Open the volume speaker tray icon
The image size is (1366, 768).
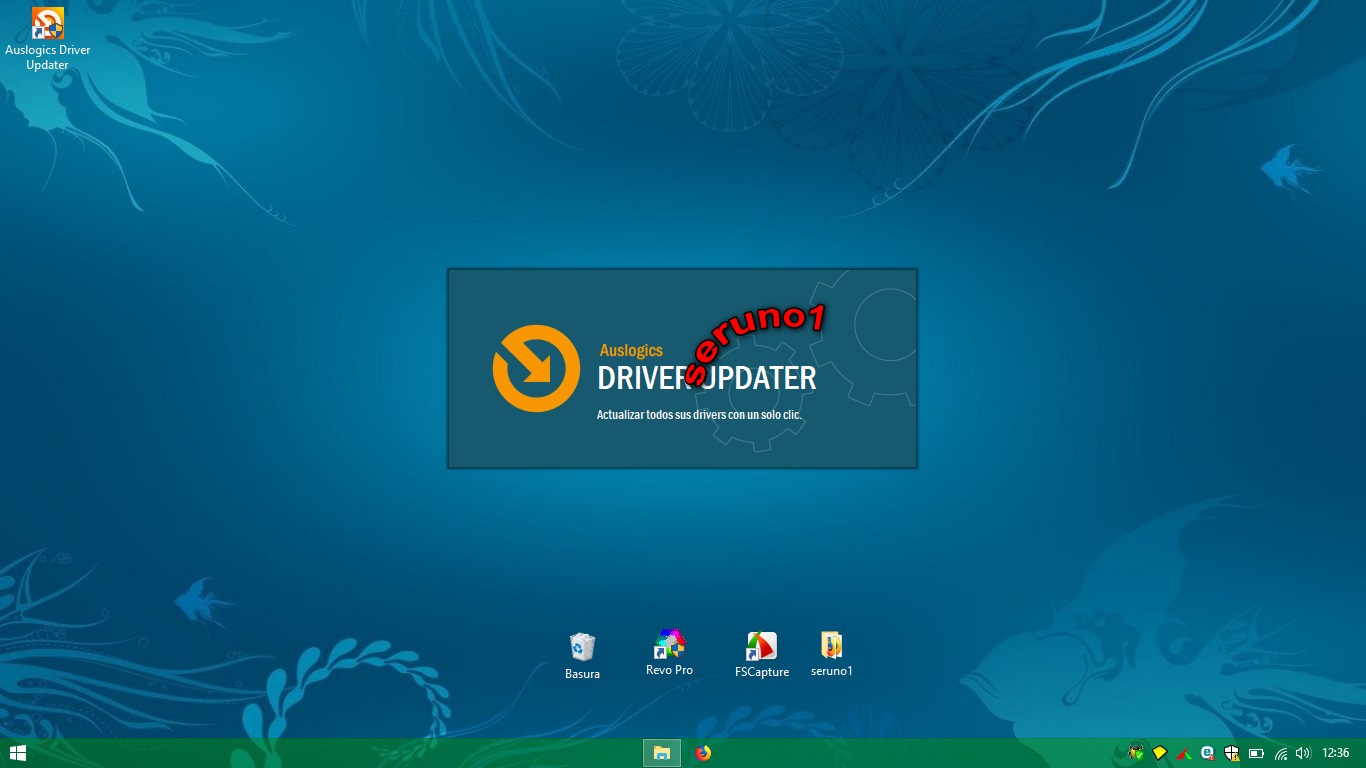coord(1303,753)
